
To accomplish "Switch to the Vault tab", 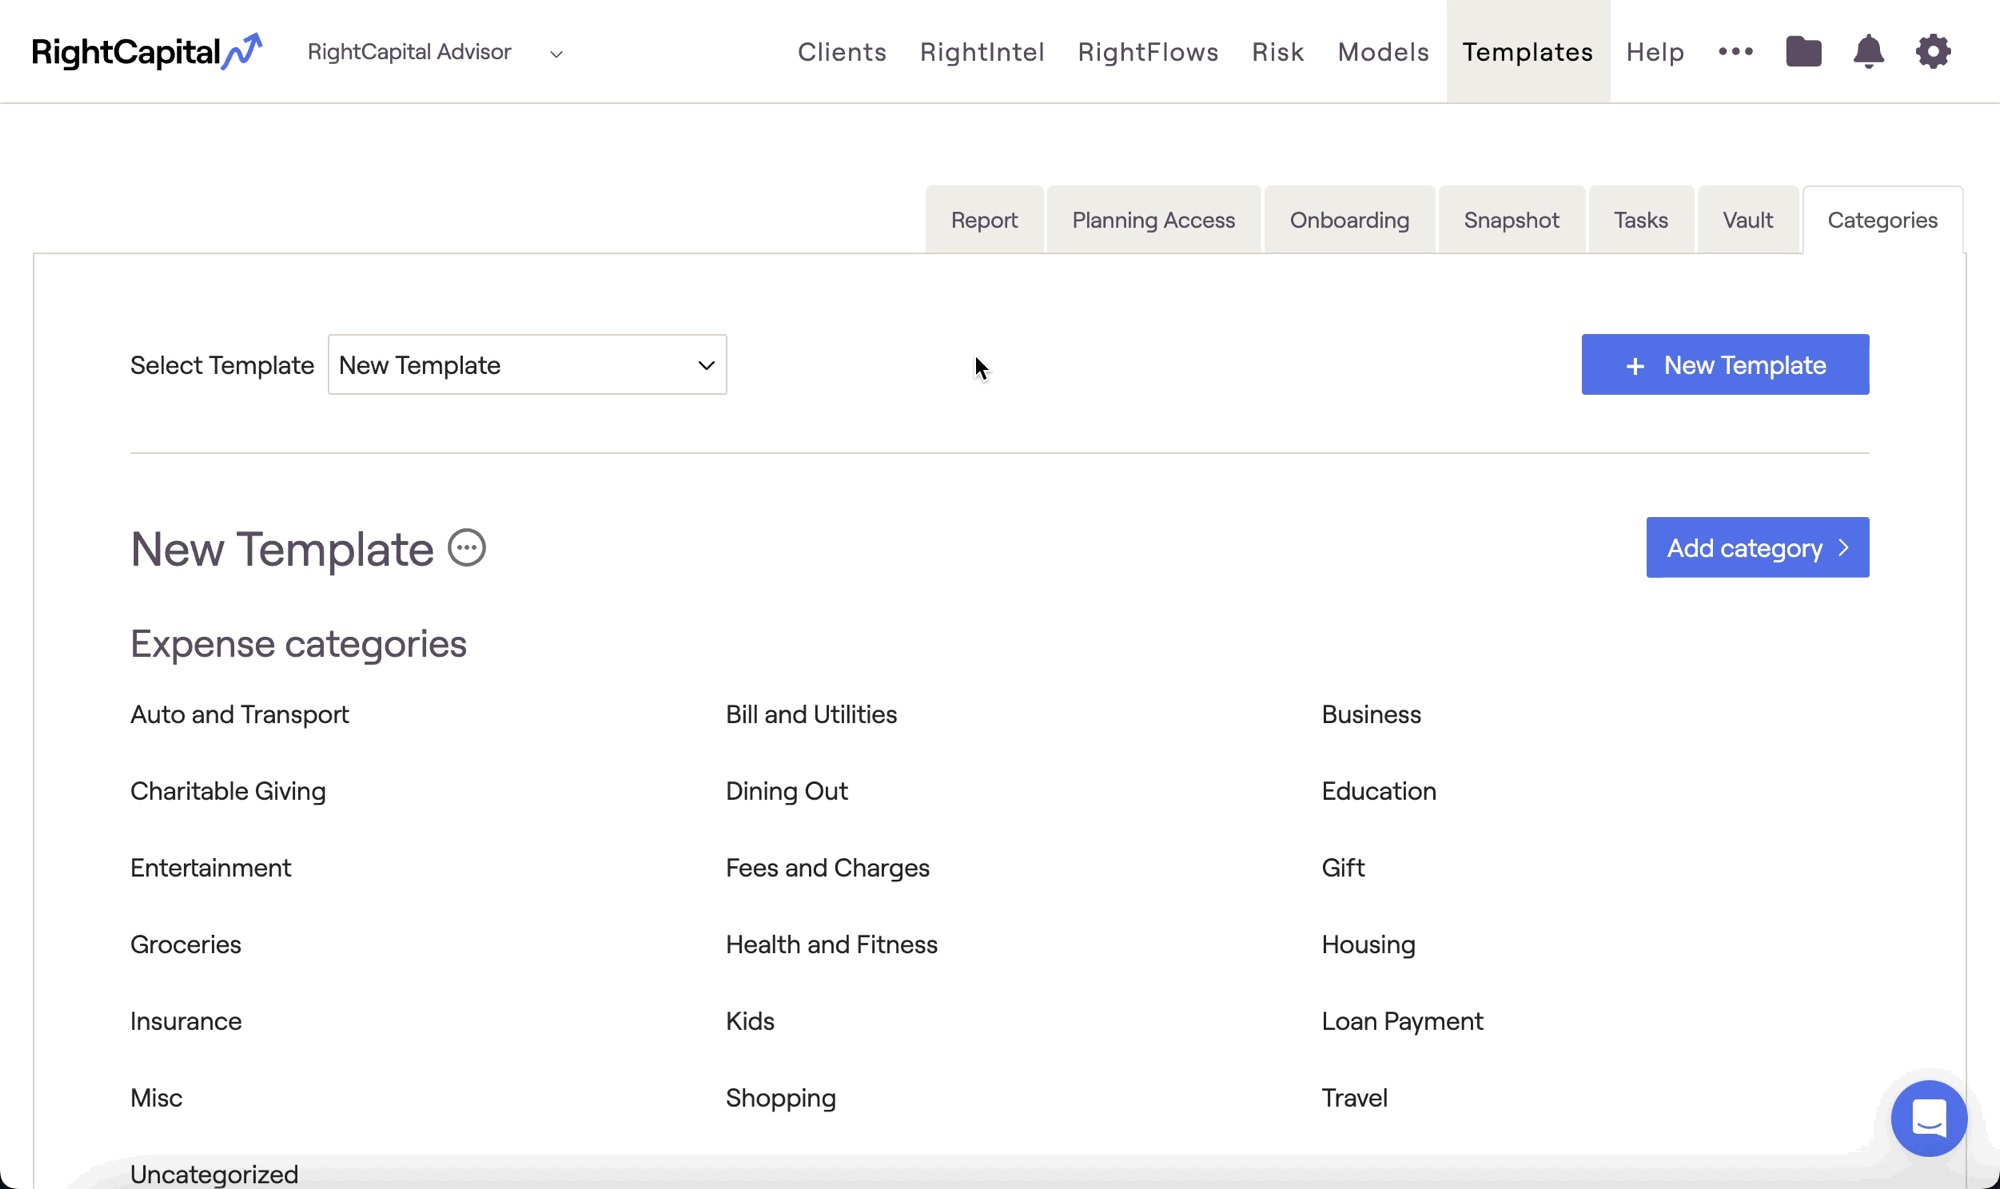I will 1747,220.
